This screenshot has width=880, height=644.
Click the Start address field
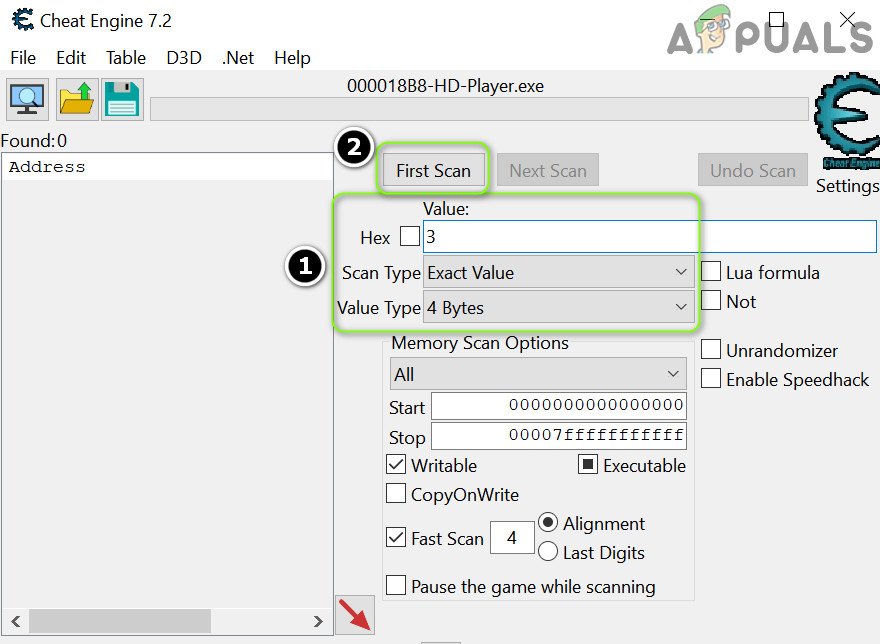click(x=559, y=405)
